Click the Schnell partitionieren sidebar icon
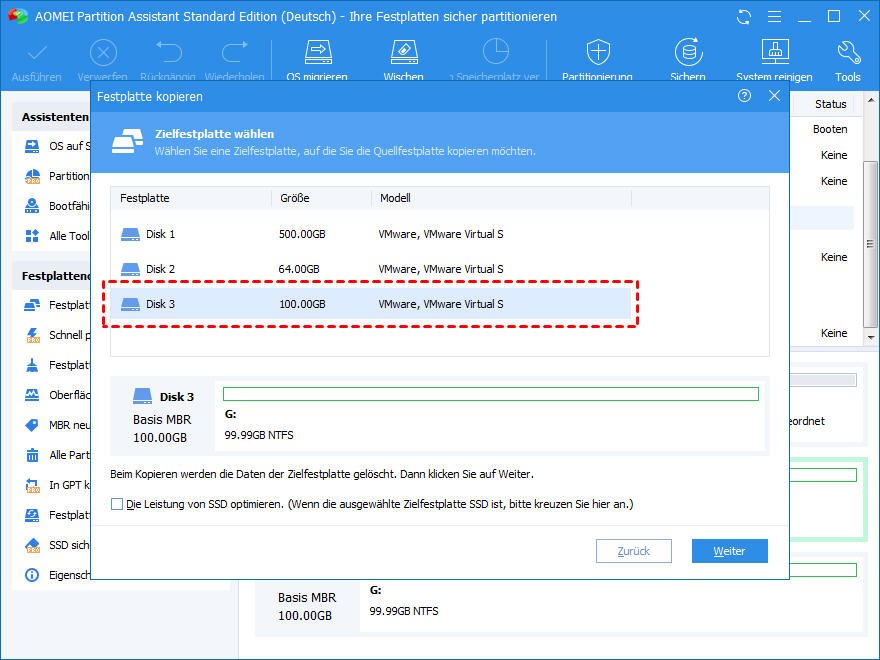The image size is (880, 660). (x=33, y=335)
